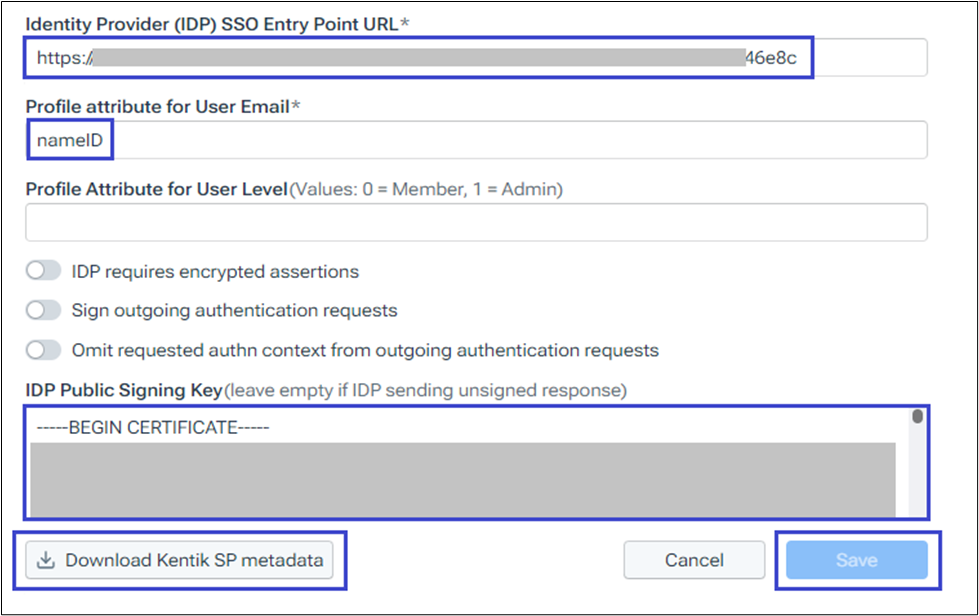Click the download icon on Kentik SP metadata button
Screen dimensions: 979x616
coord(45,561)
